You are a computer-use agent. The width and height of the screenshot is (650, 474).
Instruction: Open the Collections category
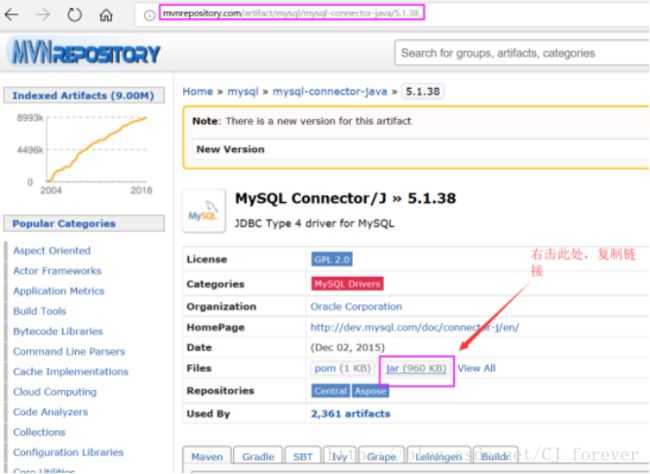[x=39, y=432]
